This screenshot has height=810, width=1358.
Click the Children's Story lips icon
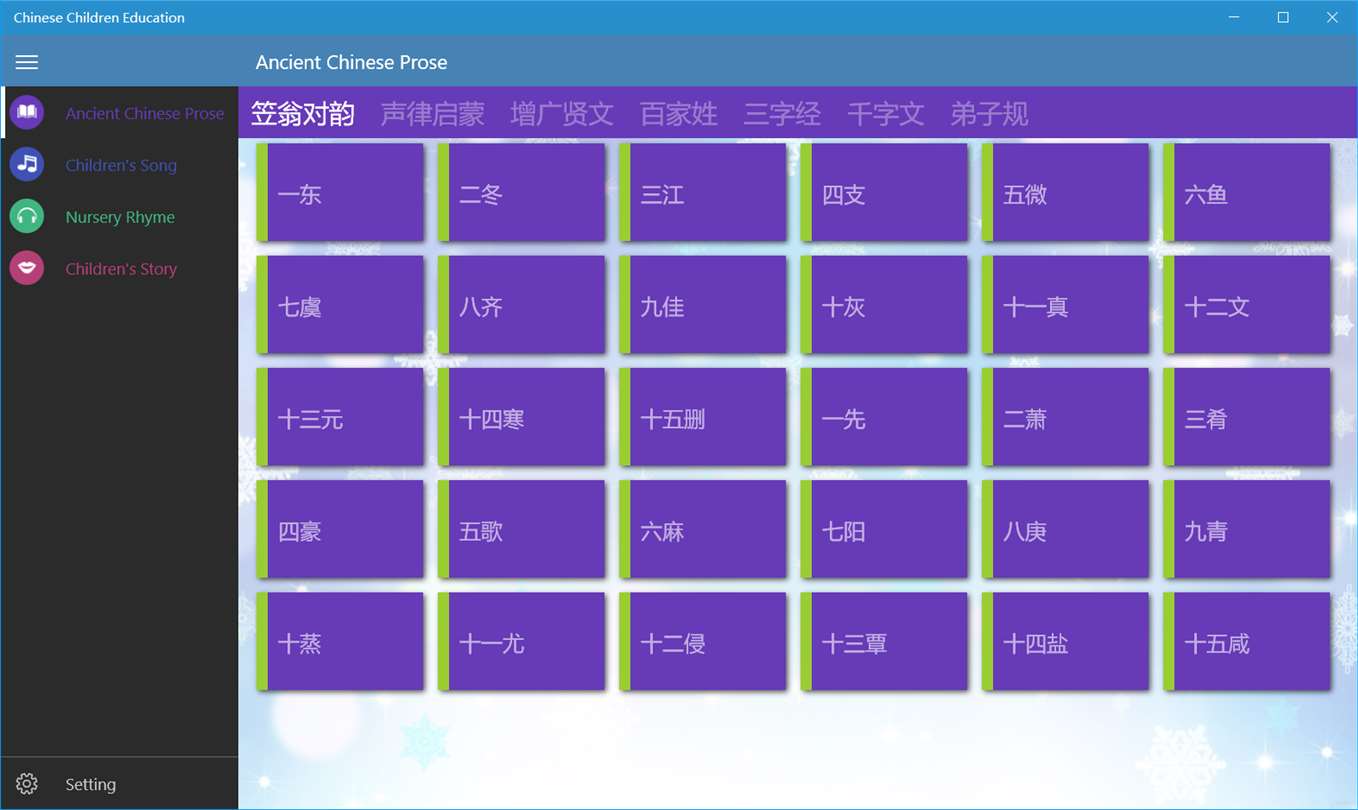[x=27, y=268]
